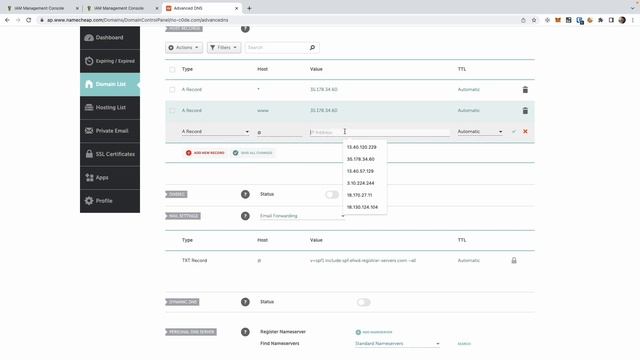This screenshot has height=360, width=640.
Task: Click the TXT Record lock icon
Action: click(x=514, y=260)
